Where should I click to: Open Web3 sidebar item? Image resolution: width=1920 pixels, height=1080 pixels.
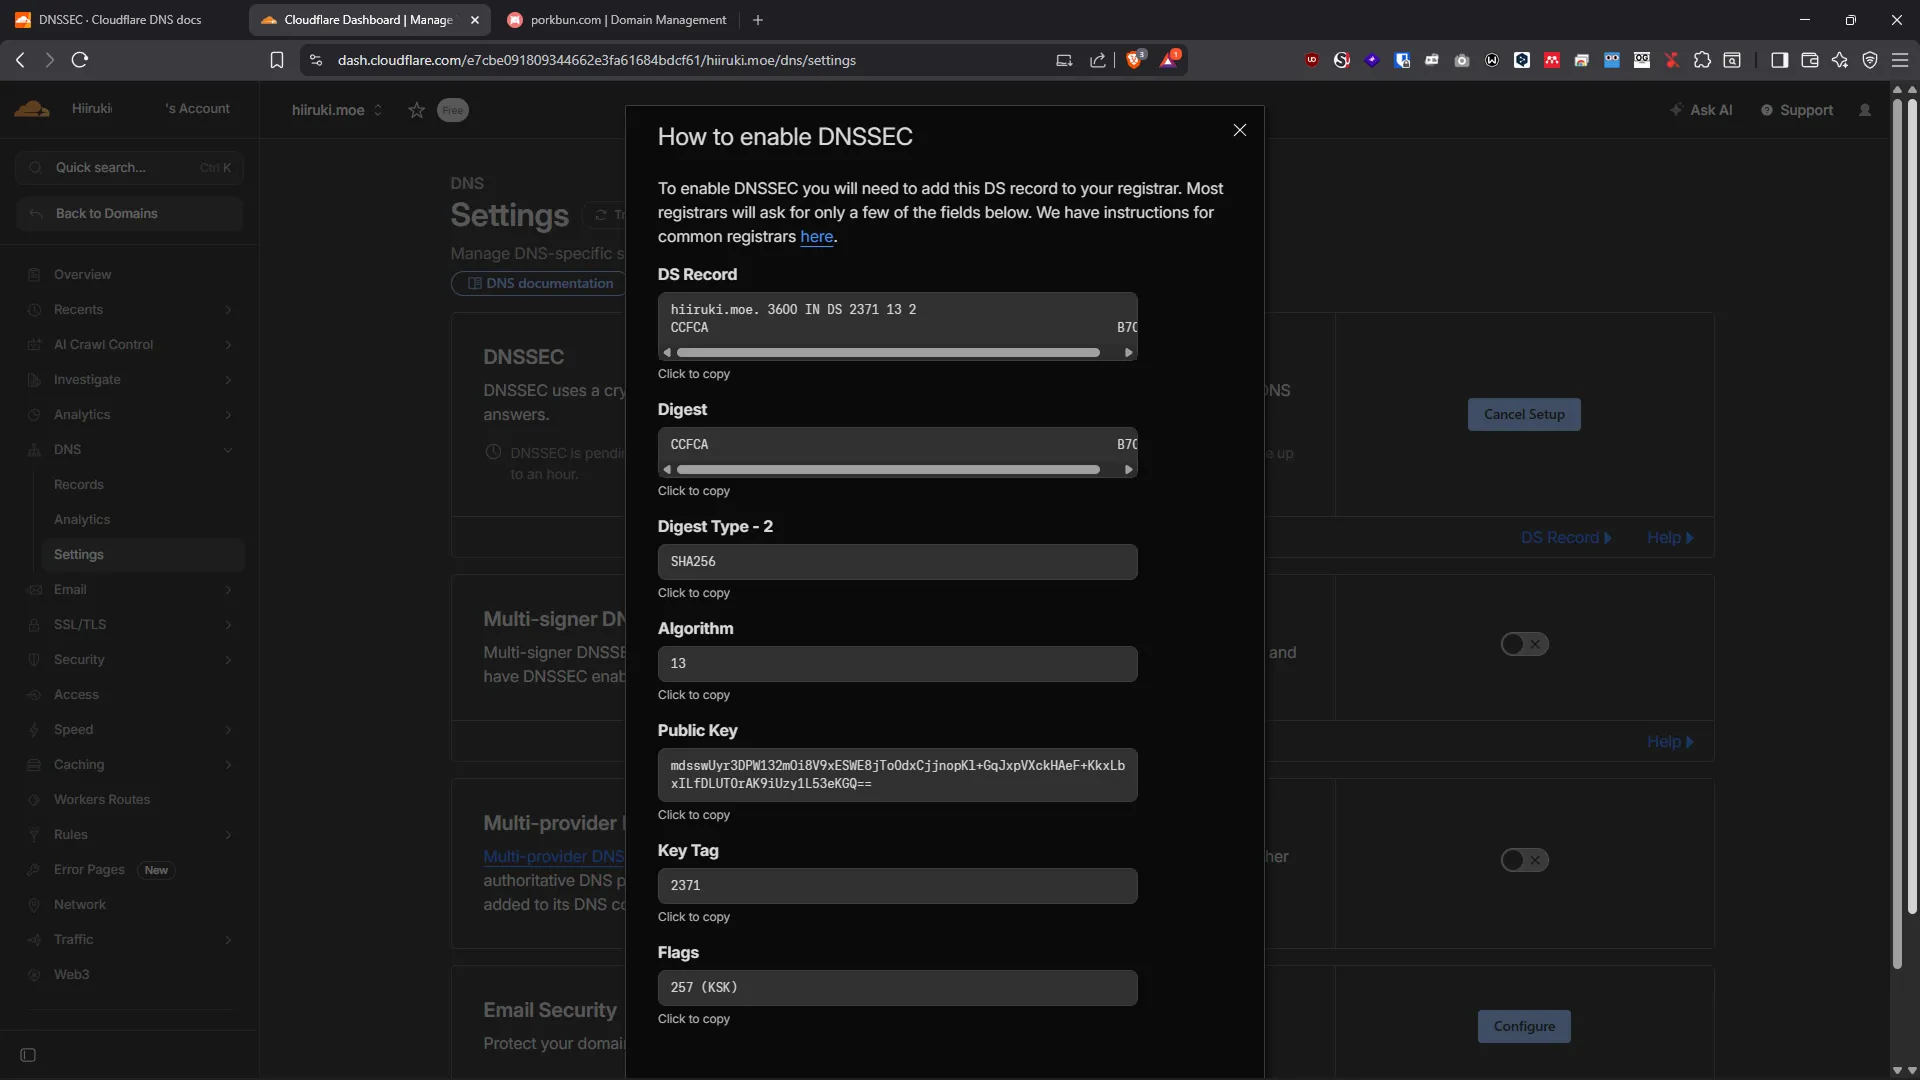(71, 975)
